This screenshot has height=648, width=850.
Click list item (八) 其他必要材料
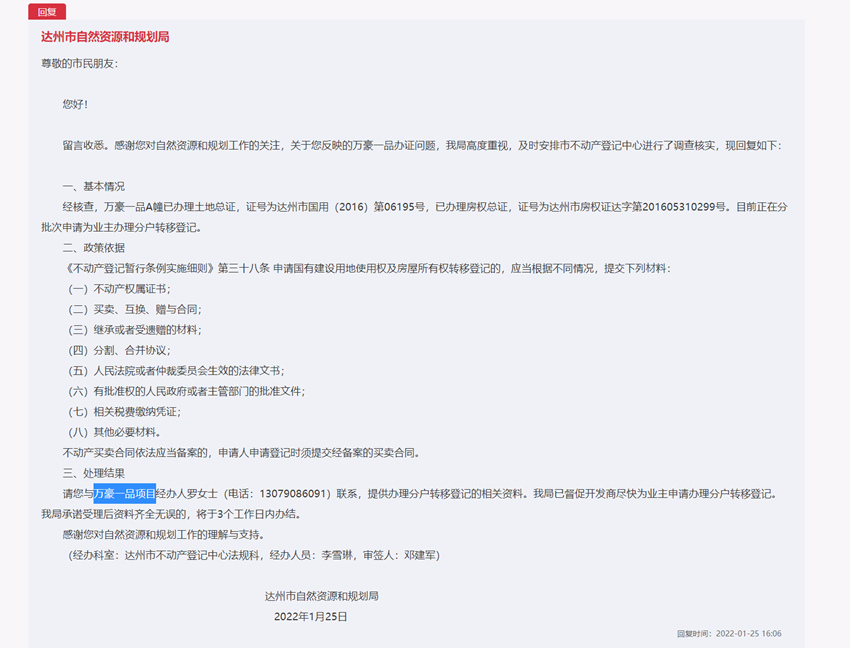[x=114, y=432]
